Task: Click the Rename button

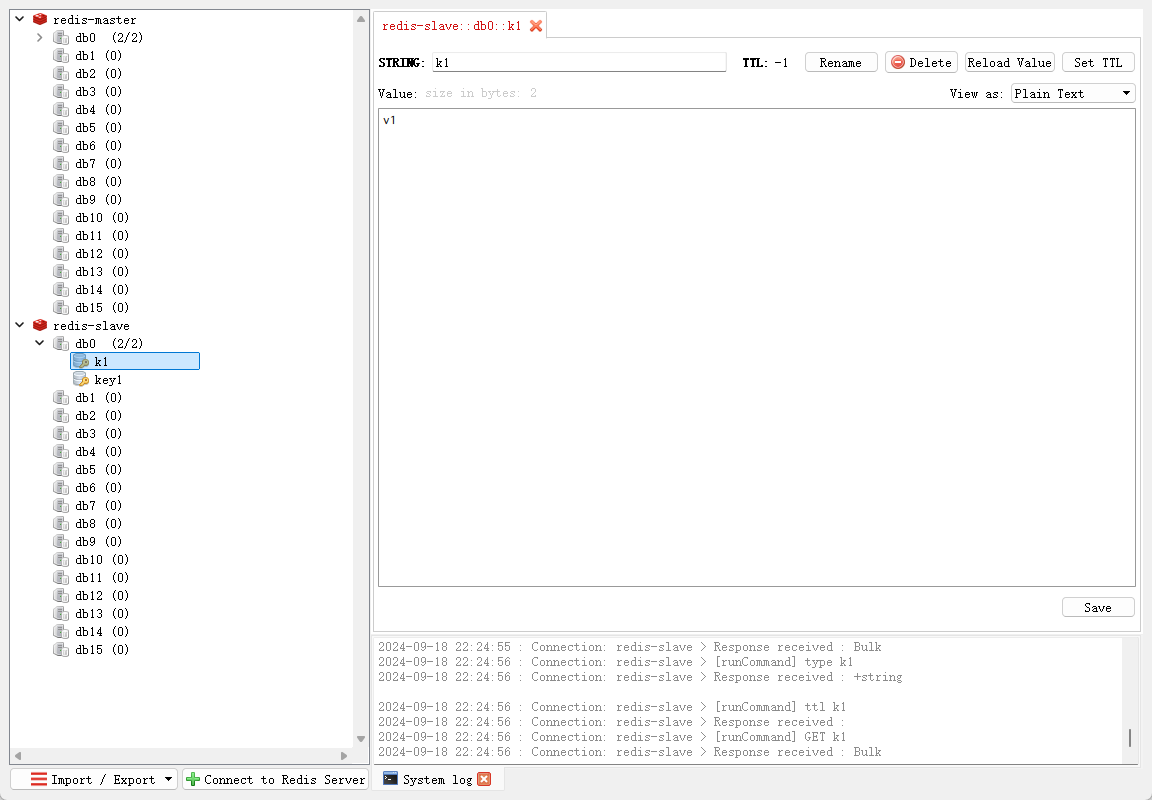Action: click(841, 62)
